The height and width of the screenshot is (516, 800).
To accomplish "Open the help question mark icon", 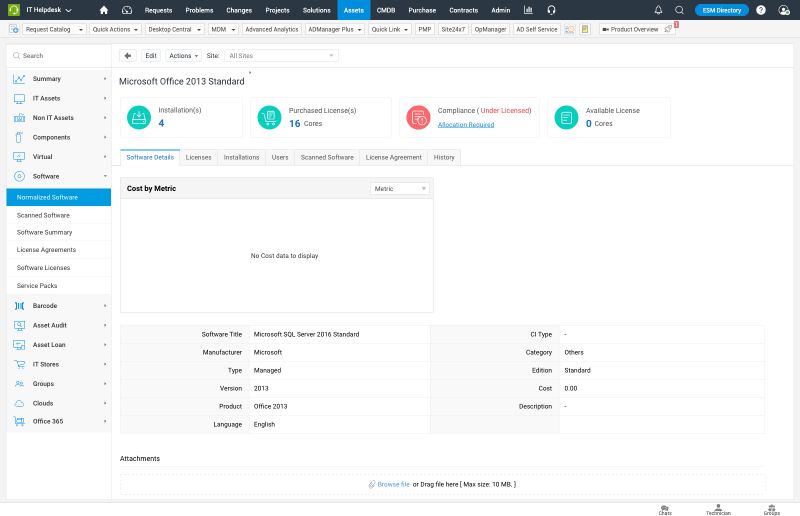I will [x=761, y=10].
